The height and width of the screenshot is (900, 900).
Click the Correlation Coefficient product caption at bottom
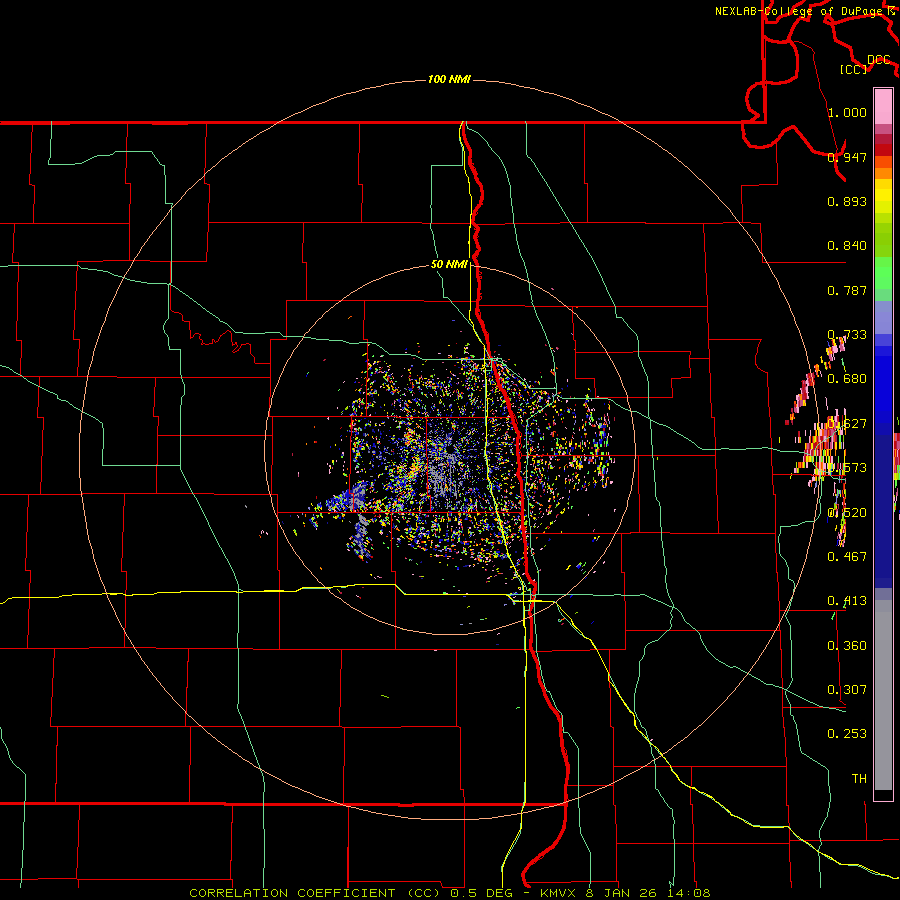tap(449, 893)
